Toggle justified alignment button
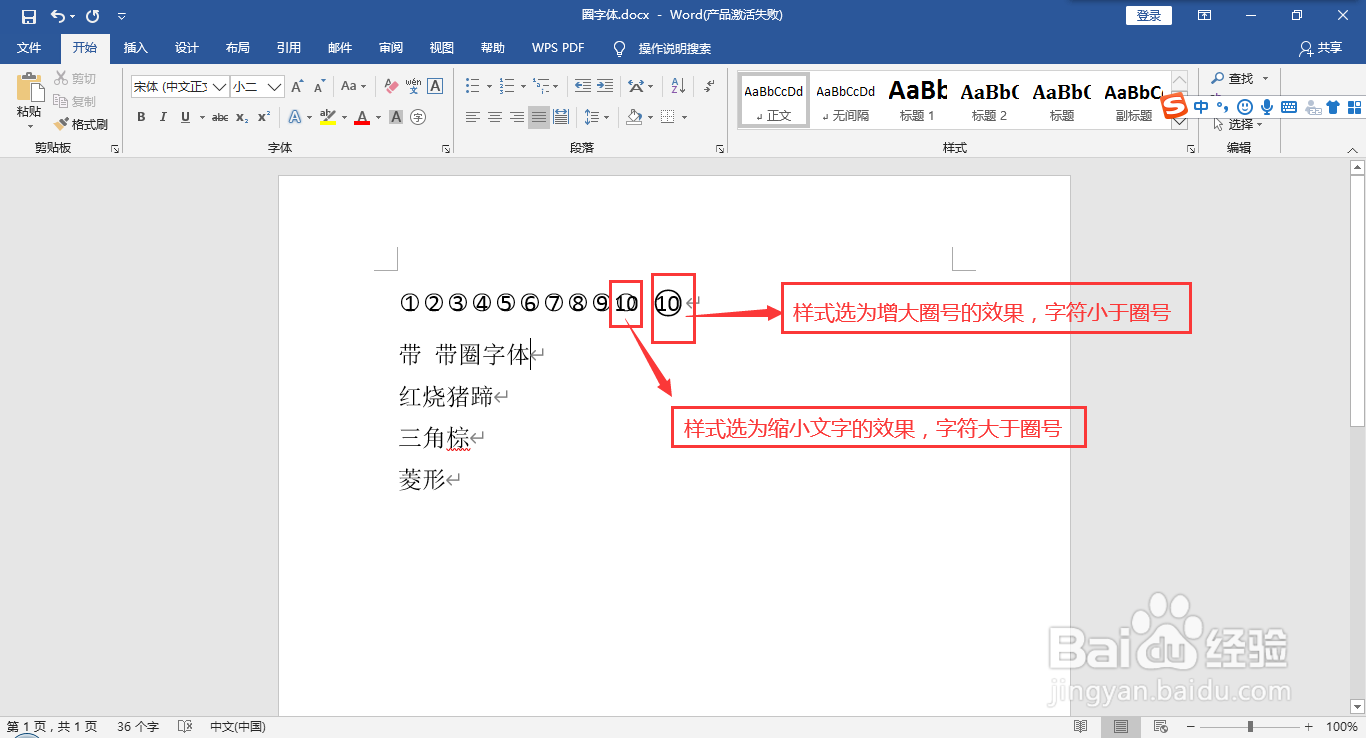The width and height of the screenshot is (1366, 738). [539, 117]
